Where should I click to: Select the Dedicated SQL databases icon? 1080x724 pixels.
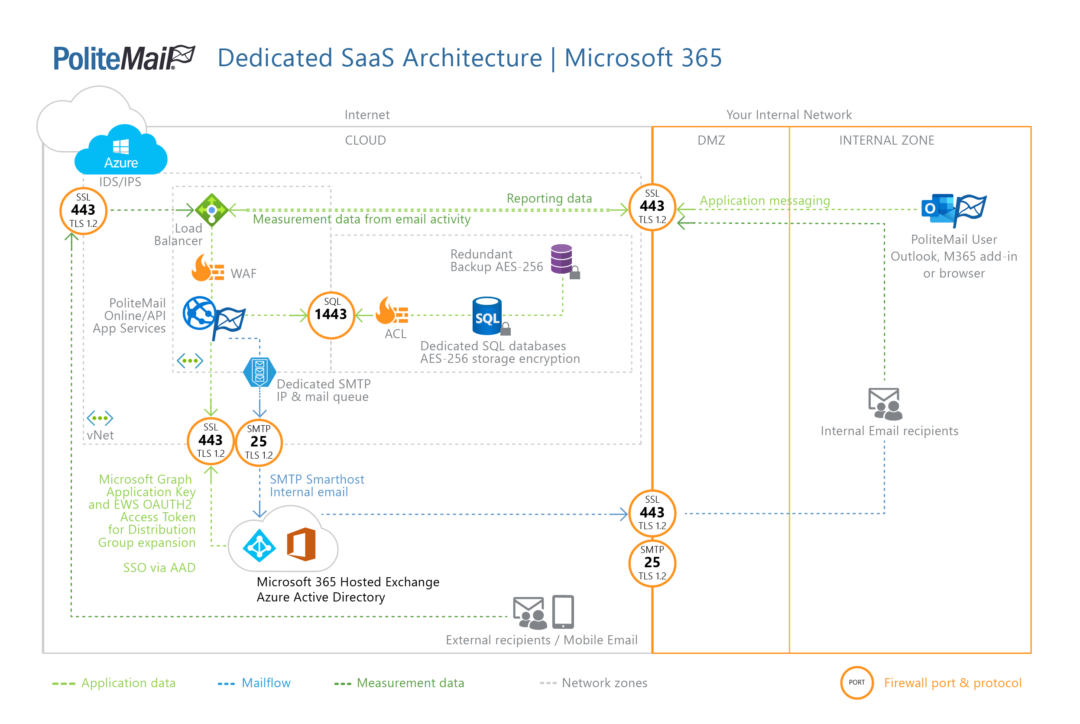[490, 316]
